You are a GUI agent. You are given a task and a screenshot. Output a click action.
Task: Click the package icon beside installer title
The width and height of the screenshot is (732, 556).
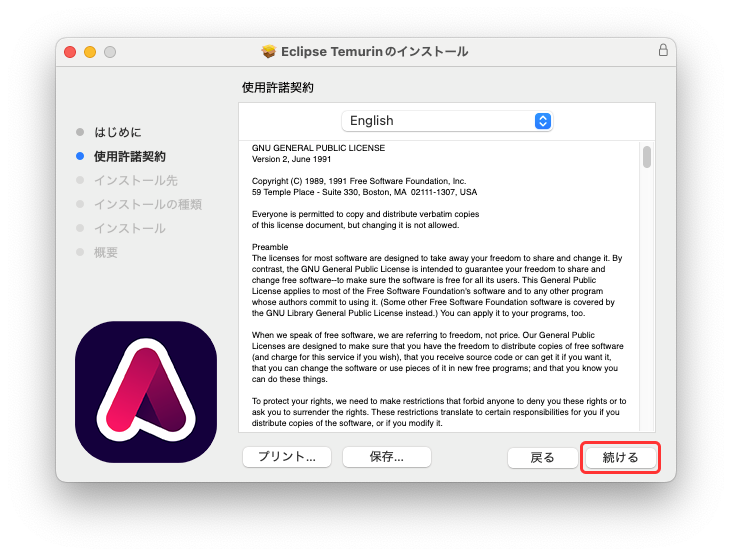pos(268,51)
